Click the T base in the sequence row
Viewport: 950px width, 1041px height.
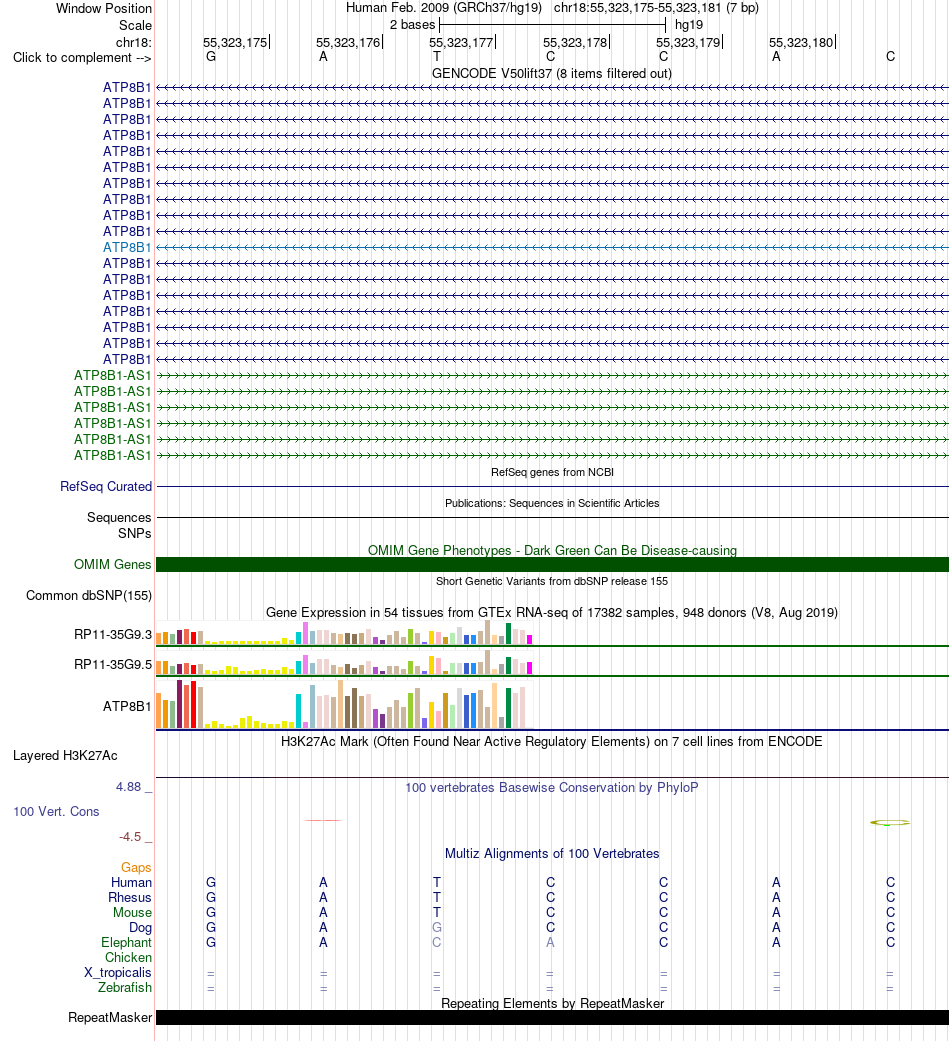437,56
